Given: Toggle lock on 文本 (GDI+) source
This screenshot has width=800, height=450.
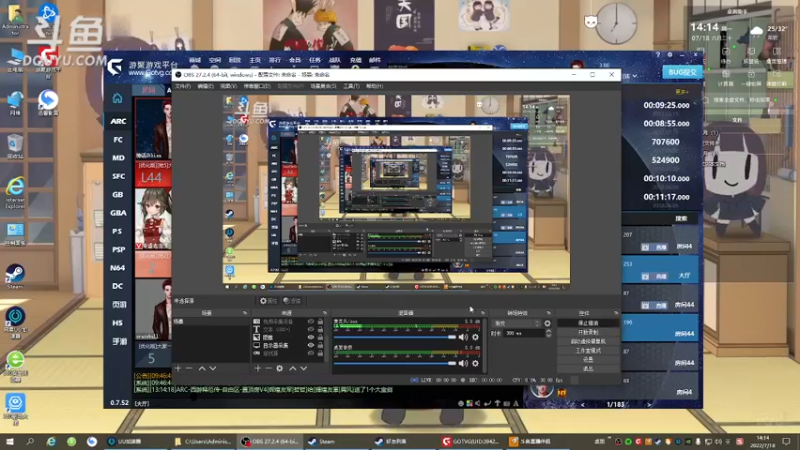Looking at the screenshot, I should (x=320, y=330).
